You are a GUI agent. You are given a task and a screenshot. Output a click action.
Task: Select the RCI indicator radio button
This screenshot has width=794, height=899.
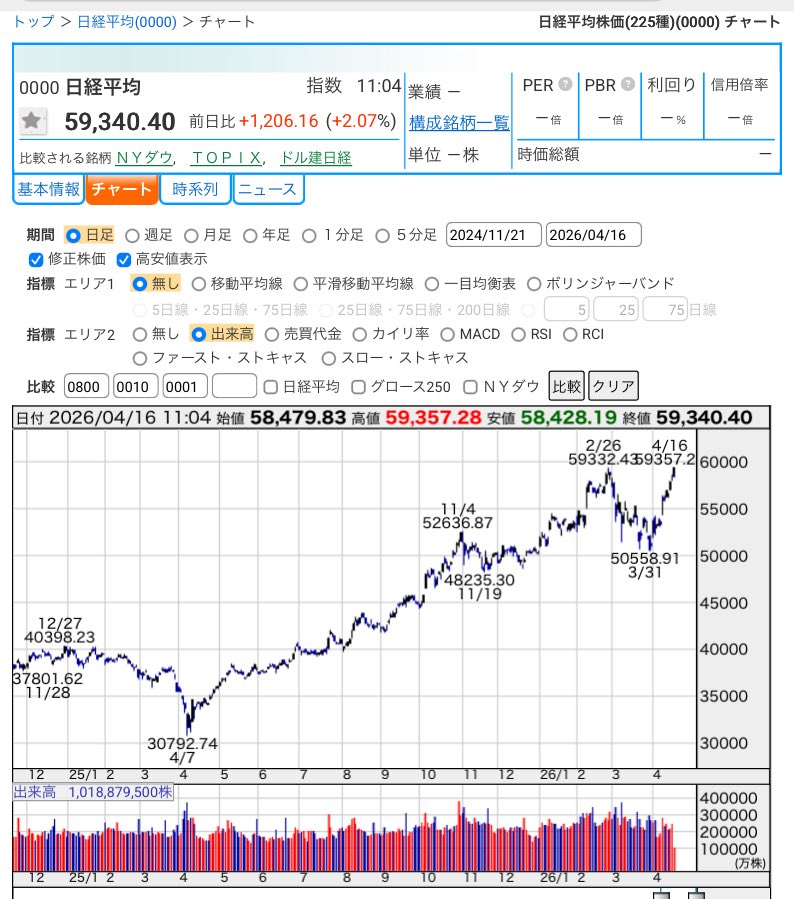570,334
